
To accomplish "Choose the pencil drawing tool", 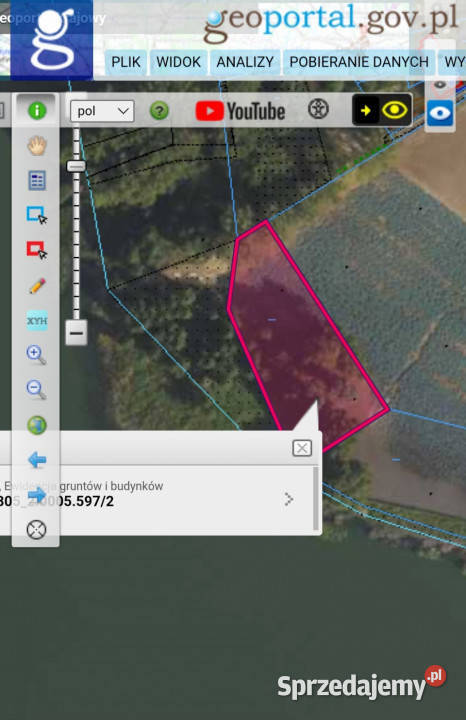I will pos(37,286).
